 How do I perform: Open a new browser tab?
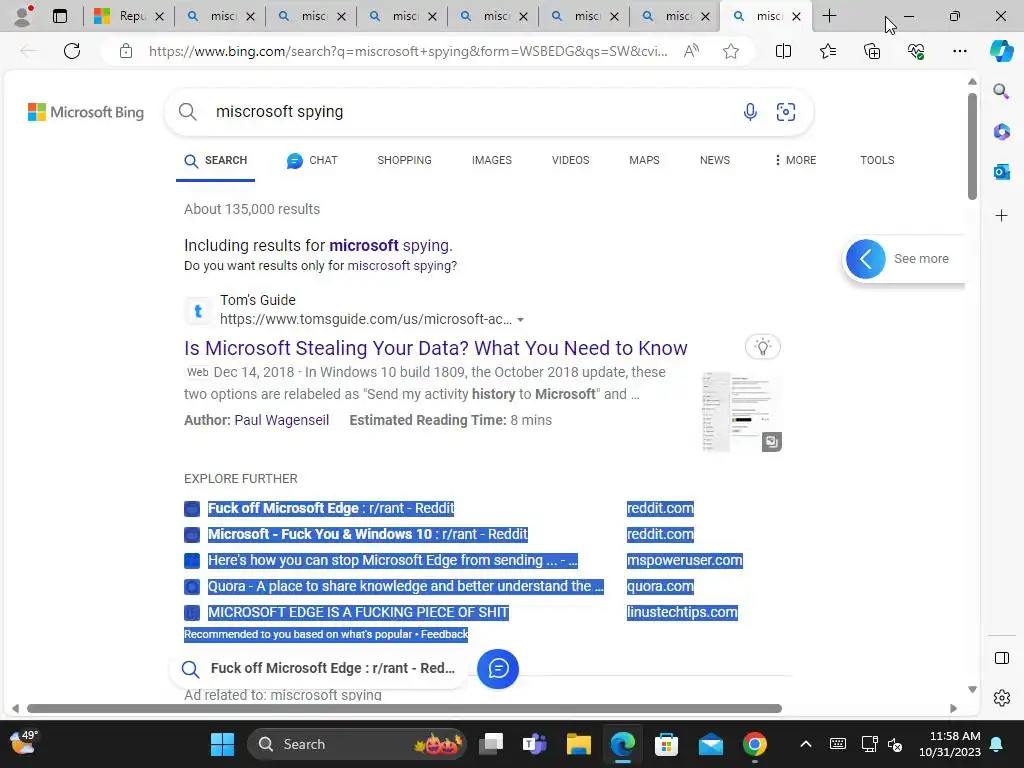(829, 16)
